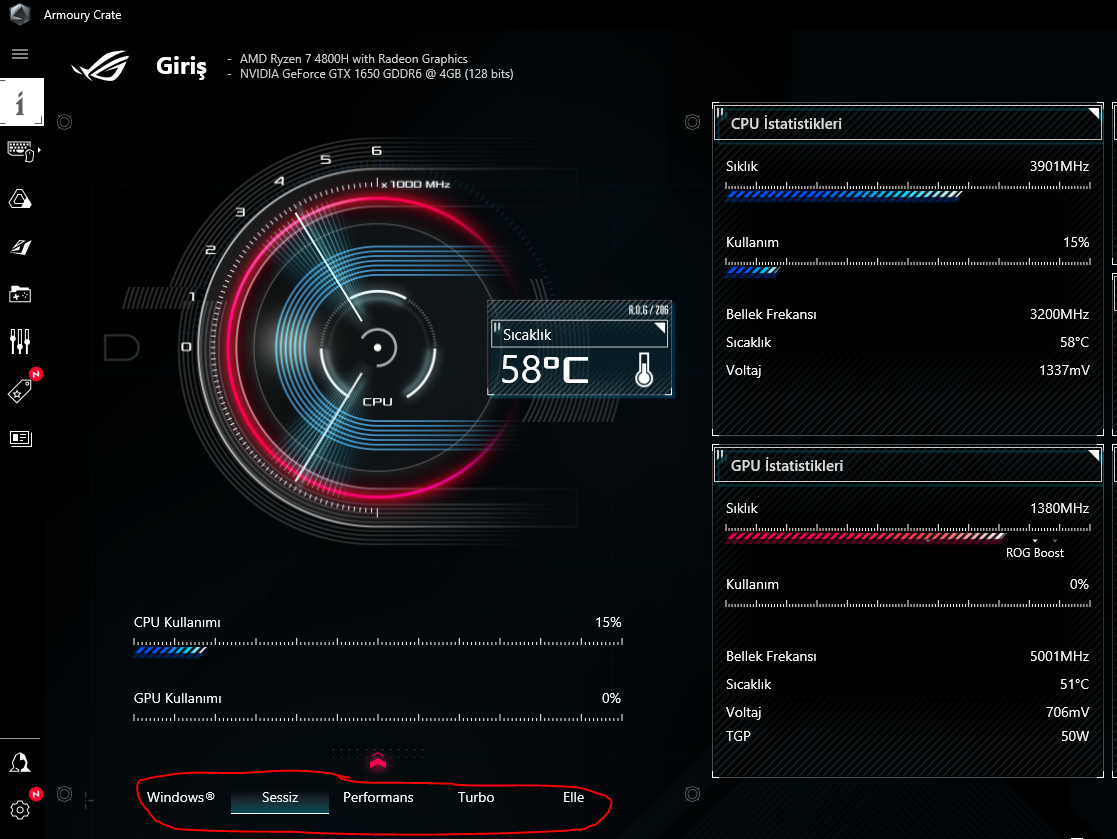Screen dimensions: 1117x839
Task: Click the CPU Bellek Frekansı 3200MHz value
Action: pyautogui.click(x=1059, y=314)
